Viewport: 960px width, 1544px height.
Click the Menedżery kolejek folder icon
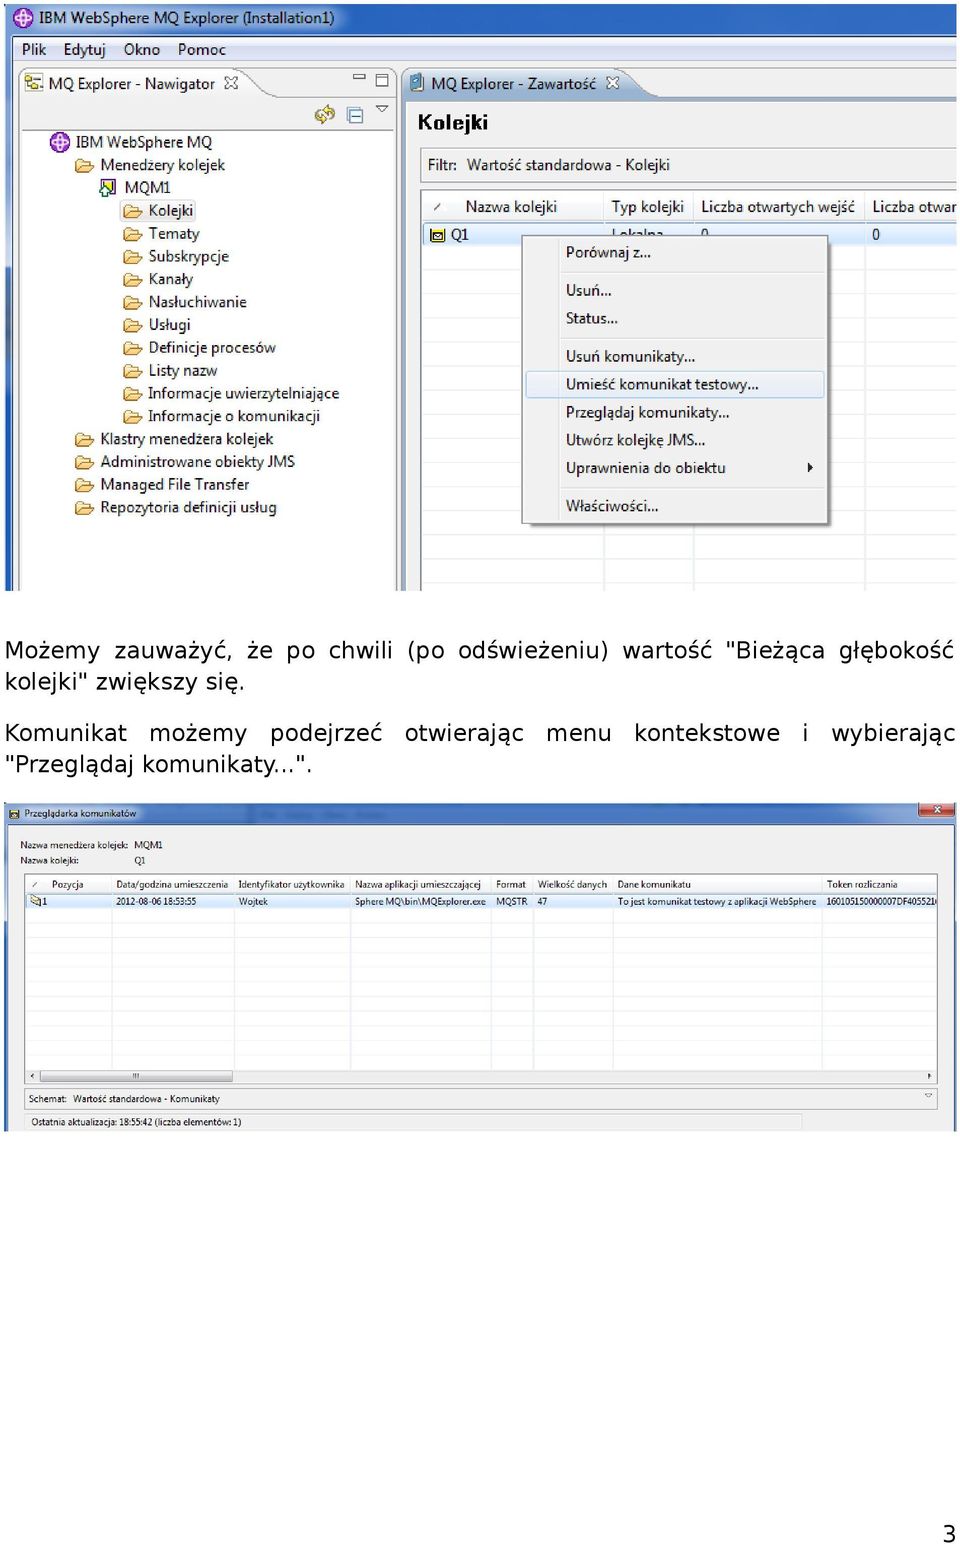pyautogui.click(x=85, y=166)
